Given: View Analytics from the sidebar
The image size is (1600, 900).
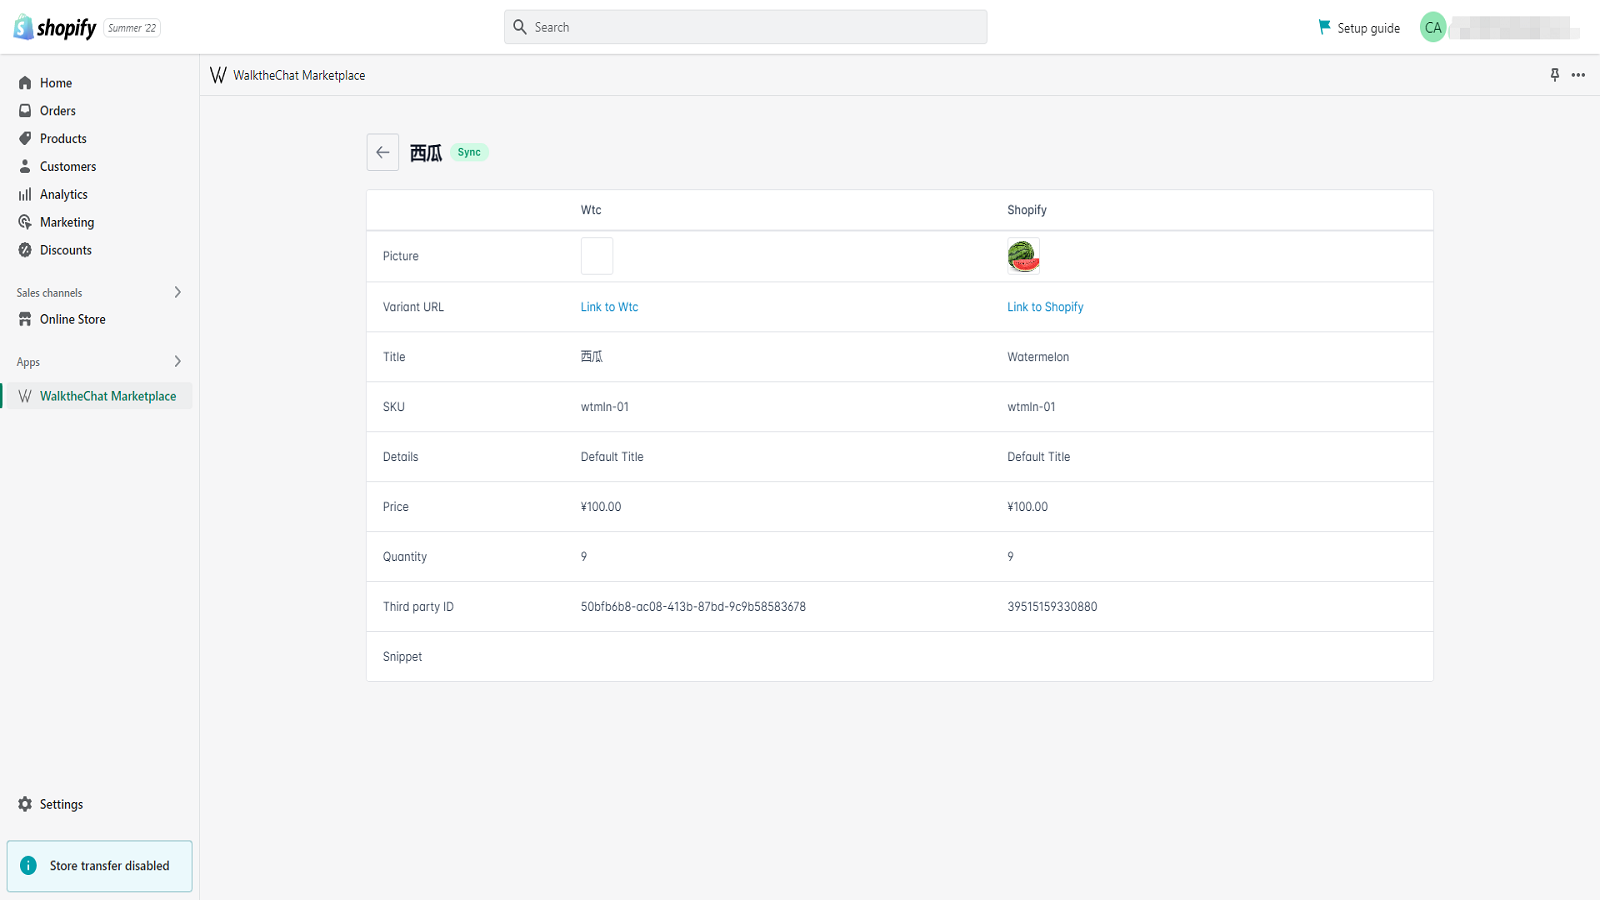Looking at the screenshot, I should (63, 194).
